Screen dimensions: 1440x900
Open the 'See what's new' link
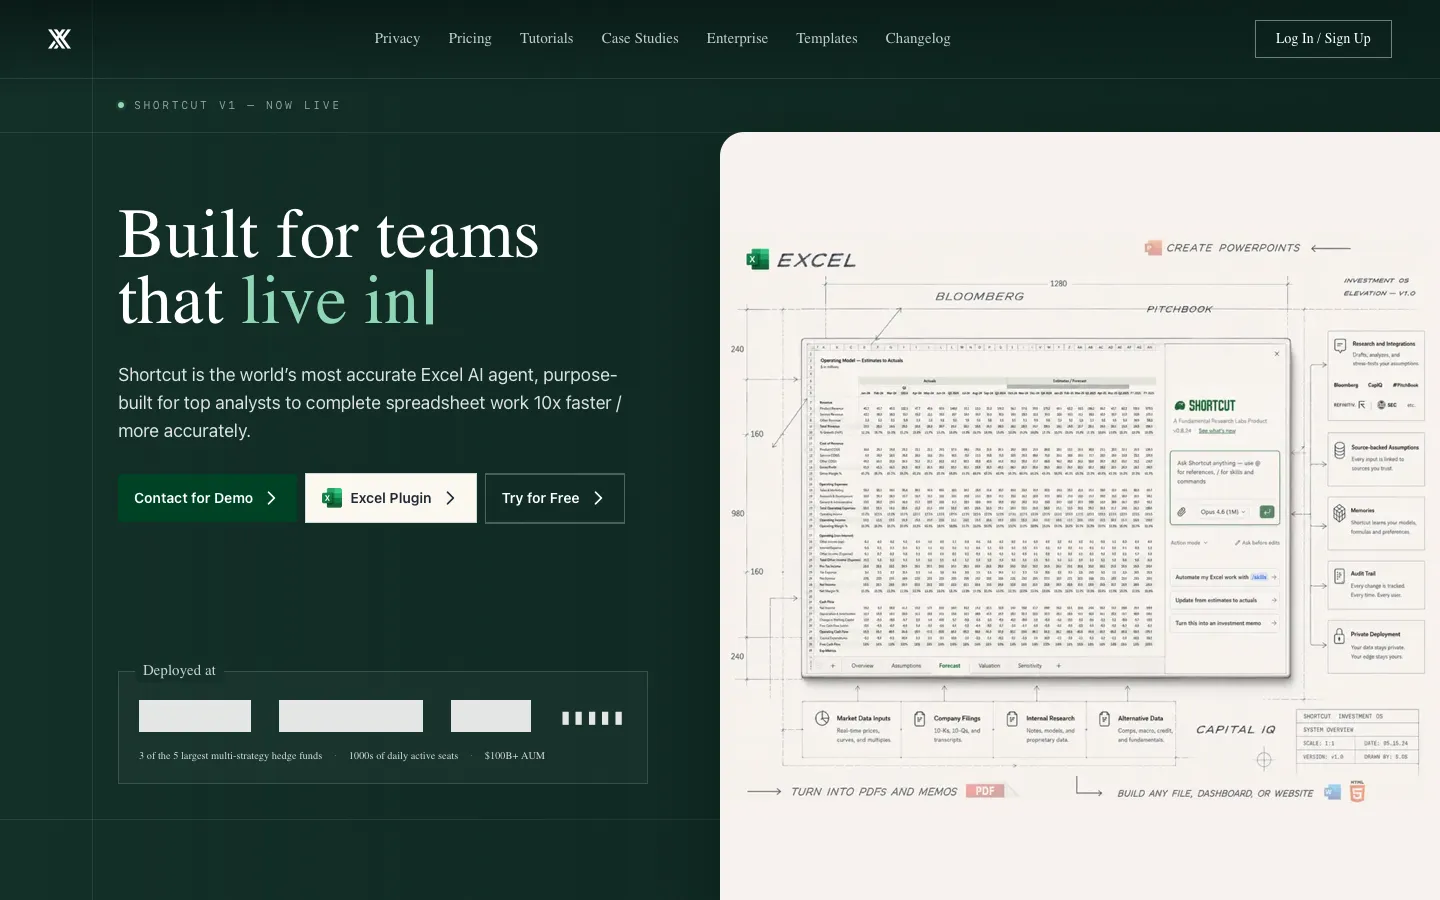coord(1217,431)
